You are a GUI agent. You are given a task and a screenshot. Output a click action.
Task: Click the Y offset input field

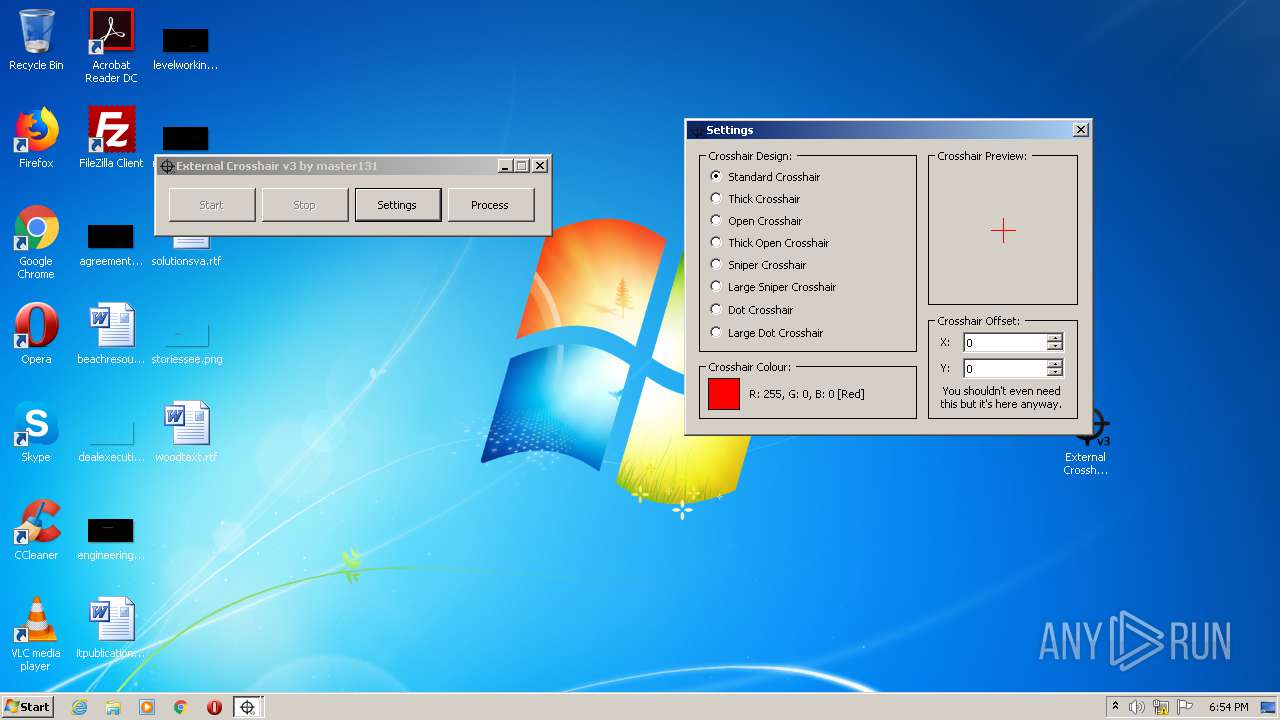(1005, 368)
